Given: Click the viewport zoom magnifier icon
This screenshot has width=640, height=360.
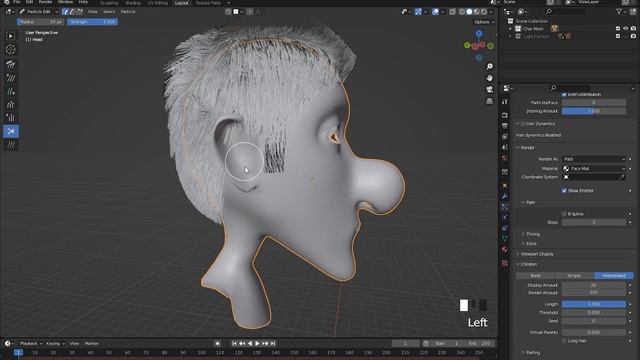Looking at the screenshot, I should click(x=489, y=66).
